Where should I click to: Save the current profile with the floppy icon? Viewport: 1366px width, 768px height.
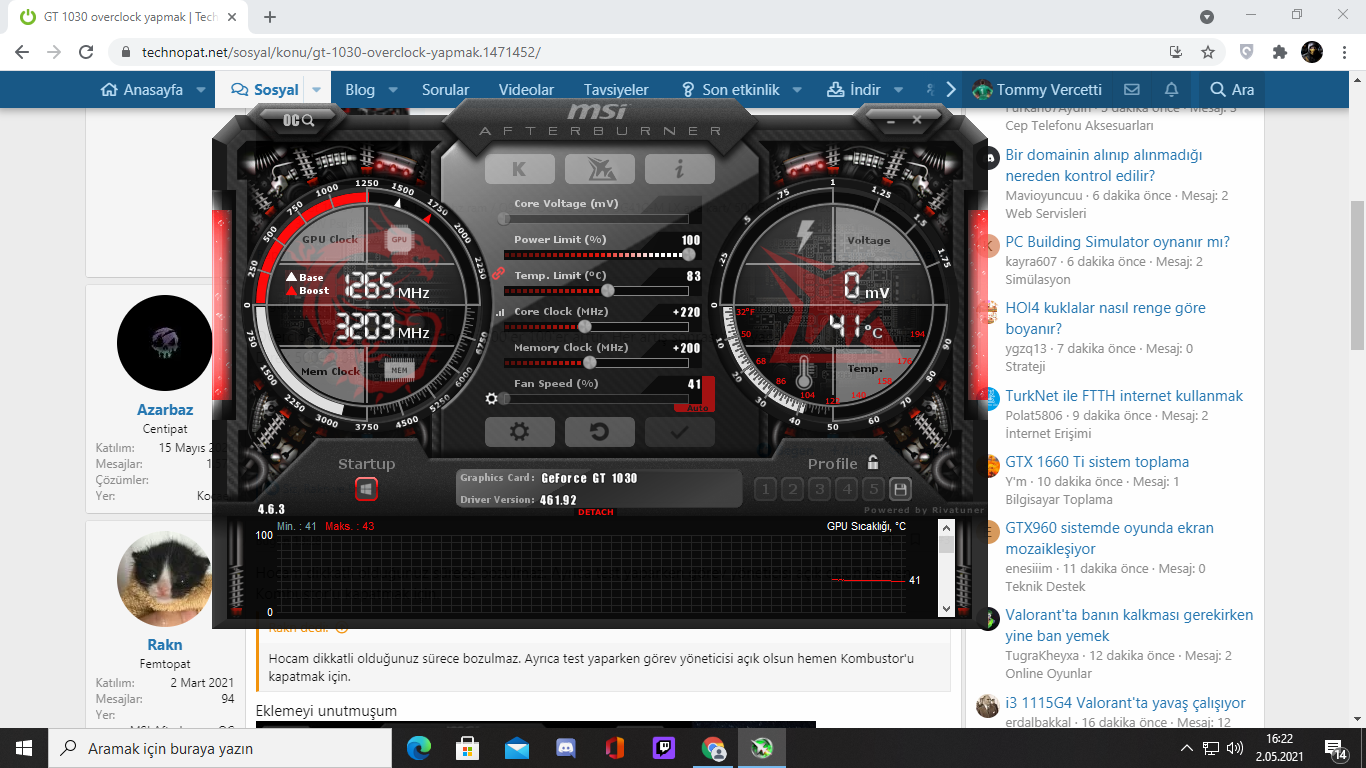coord(900,489)
